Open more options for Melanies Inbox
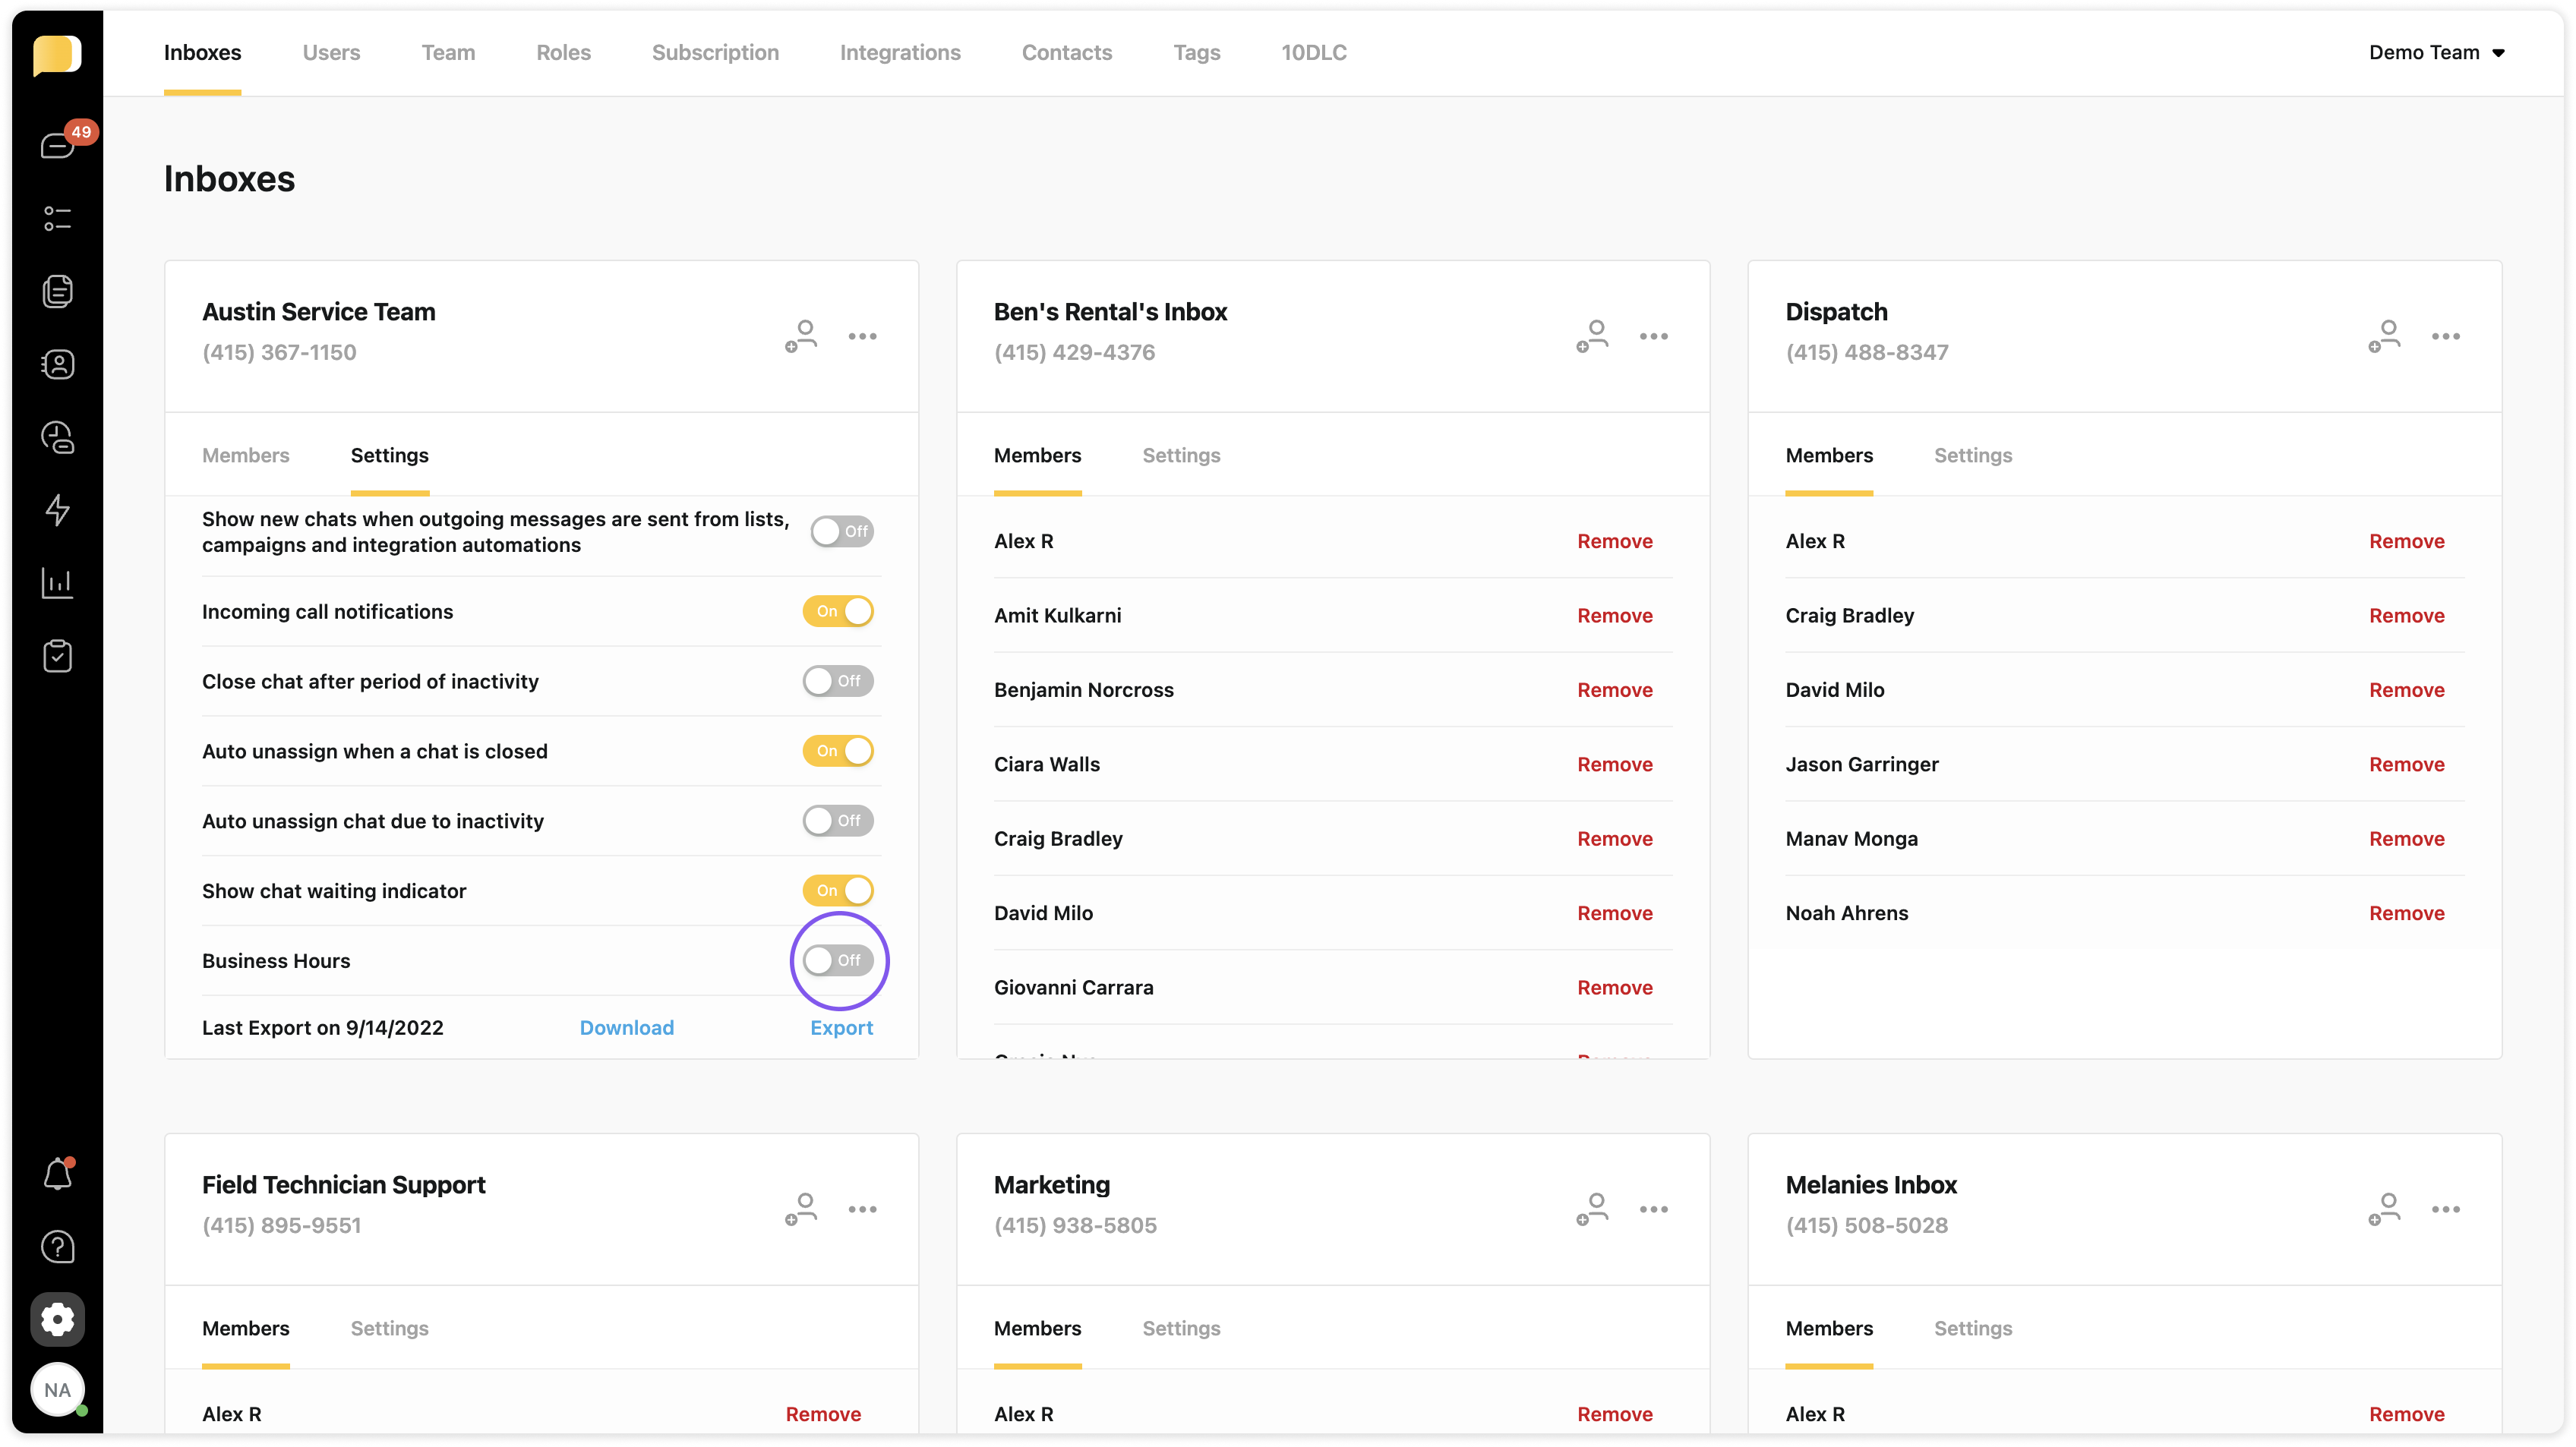Viewport: 2576px width, 1447px height. (2445, 1209)
